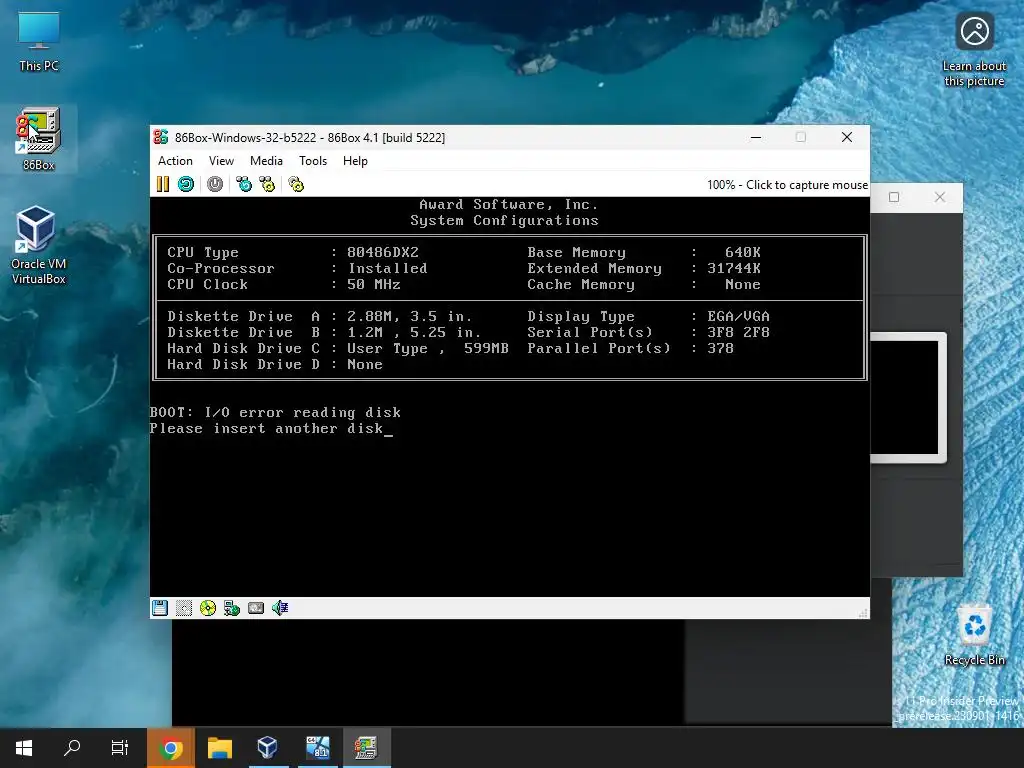
Task: Open File Explorer from the taskbar
Action: [220, 748]
